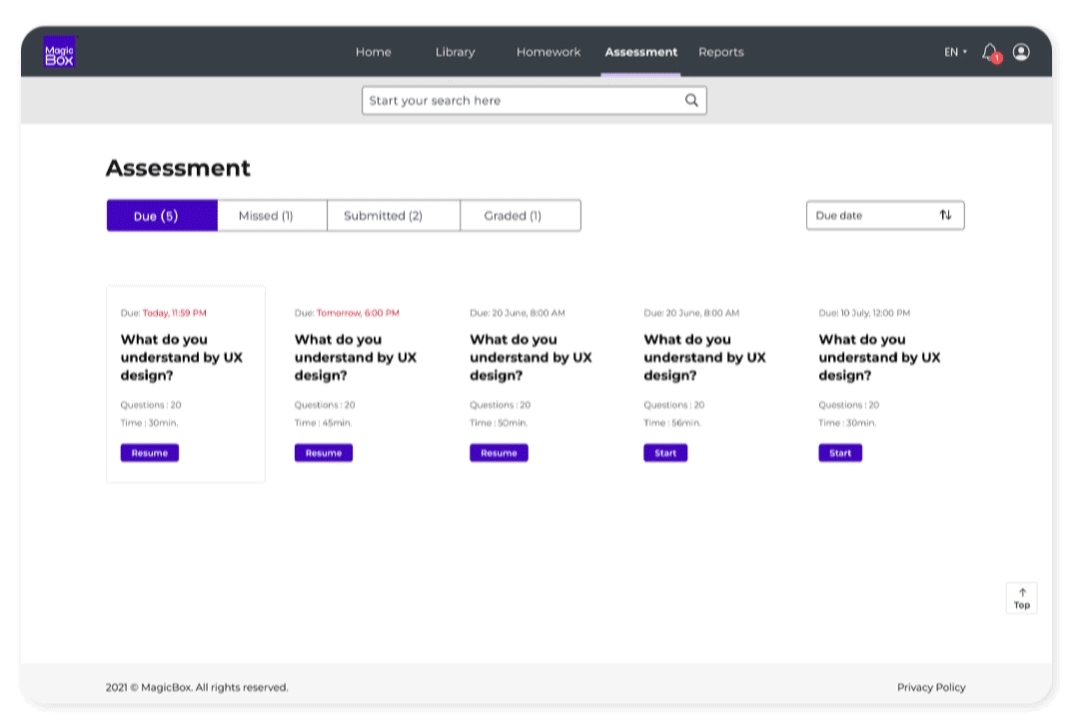Viewport: 1080px width, 722px height.
Task: Go to Home in navigation
Action: tap(373, 52)
